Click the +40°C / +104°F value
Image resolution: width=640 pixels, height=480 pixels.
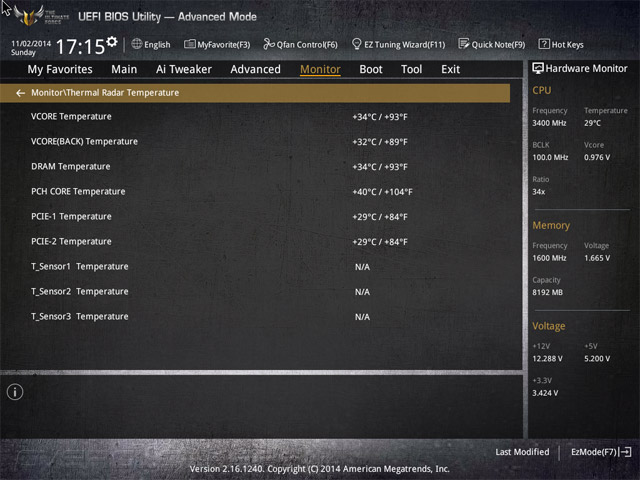382,192
